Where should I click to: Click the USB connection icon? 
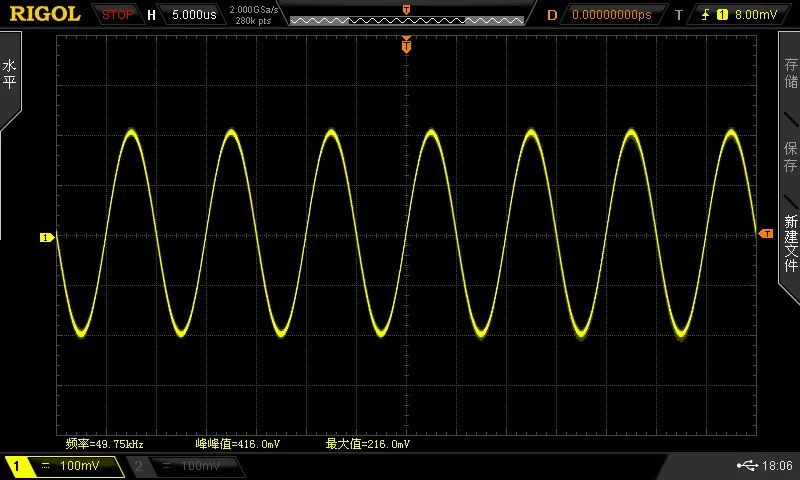[747, 465]
